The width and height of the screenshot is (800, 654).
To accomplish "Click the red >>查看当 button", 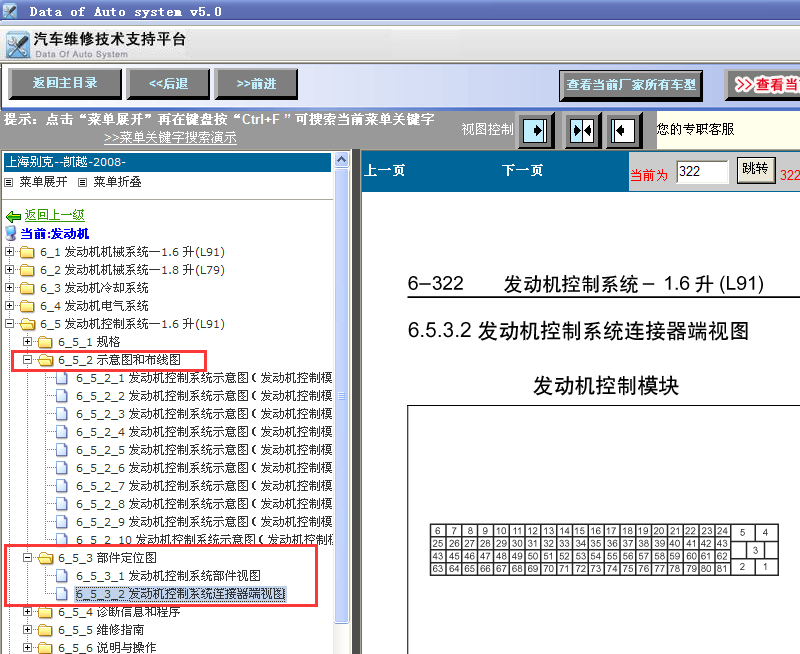I will click(763, 85).
